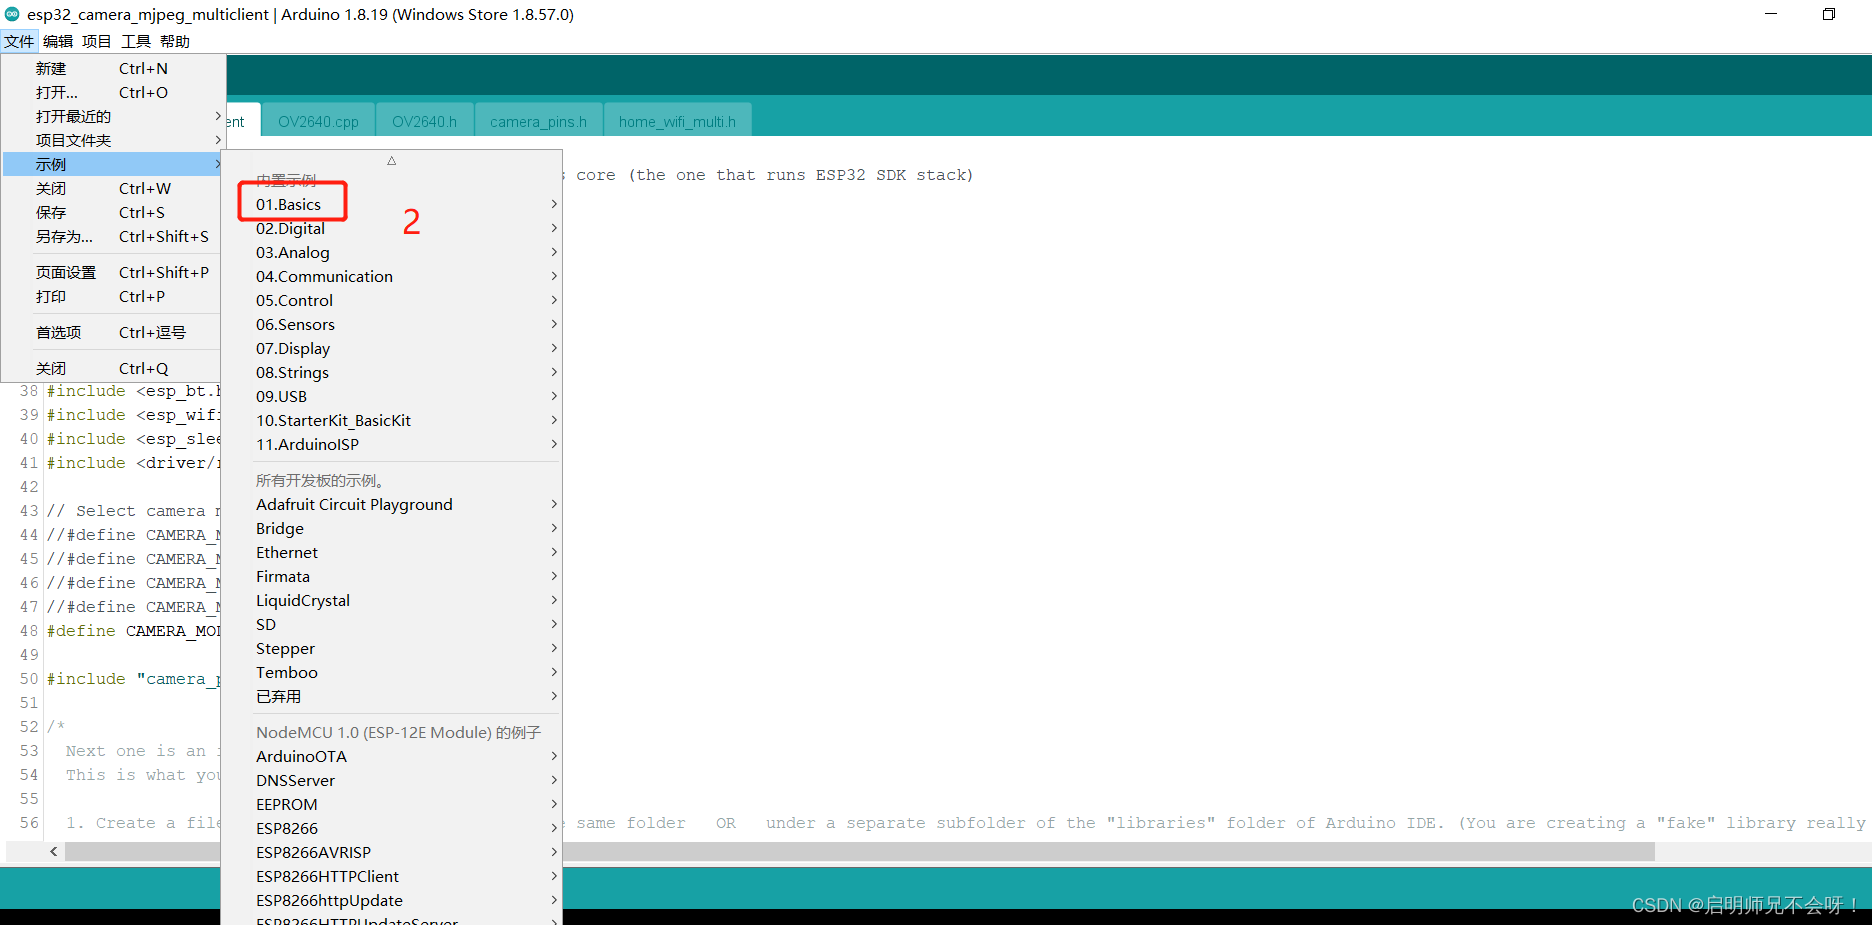Click the Arduino icon in the title bar
Image resolution: width=1872 pixels, height=925 pixels.
[x=14, y=14]
